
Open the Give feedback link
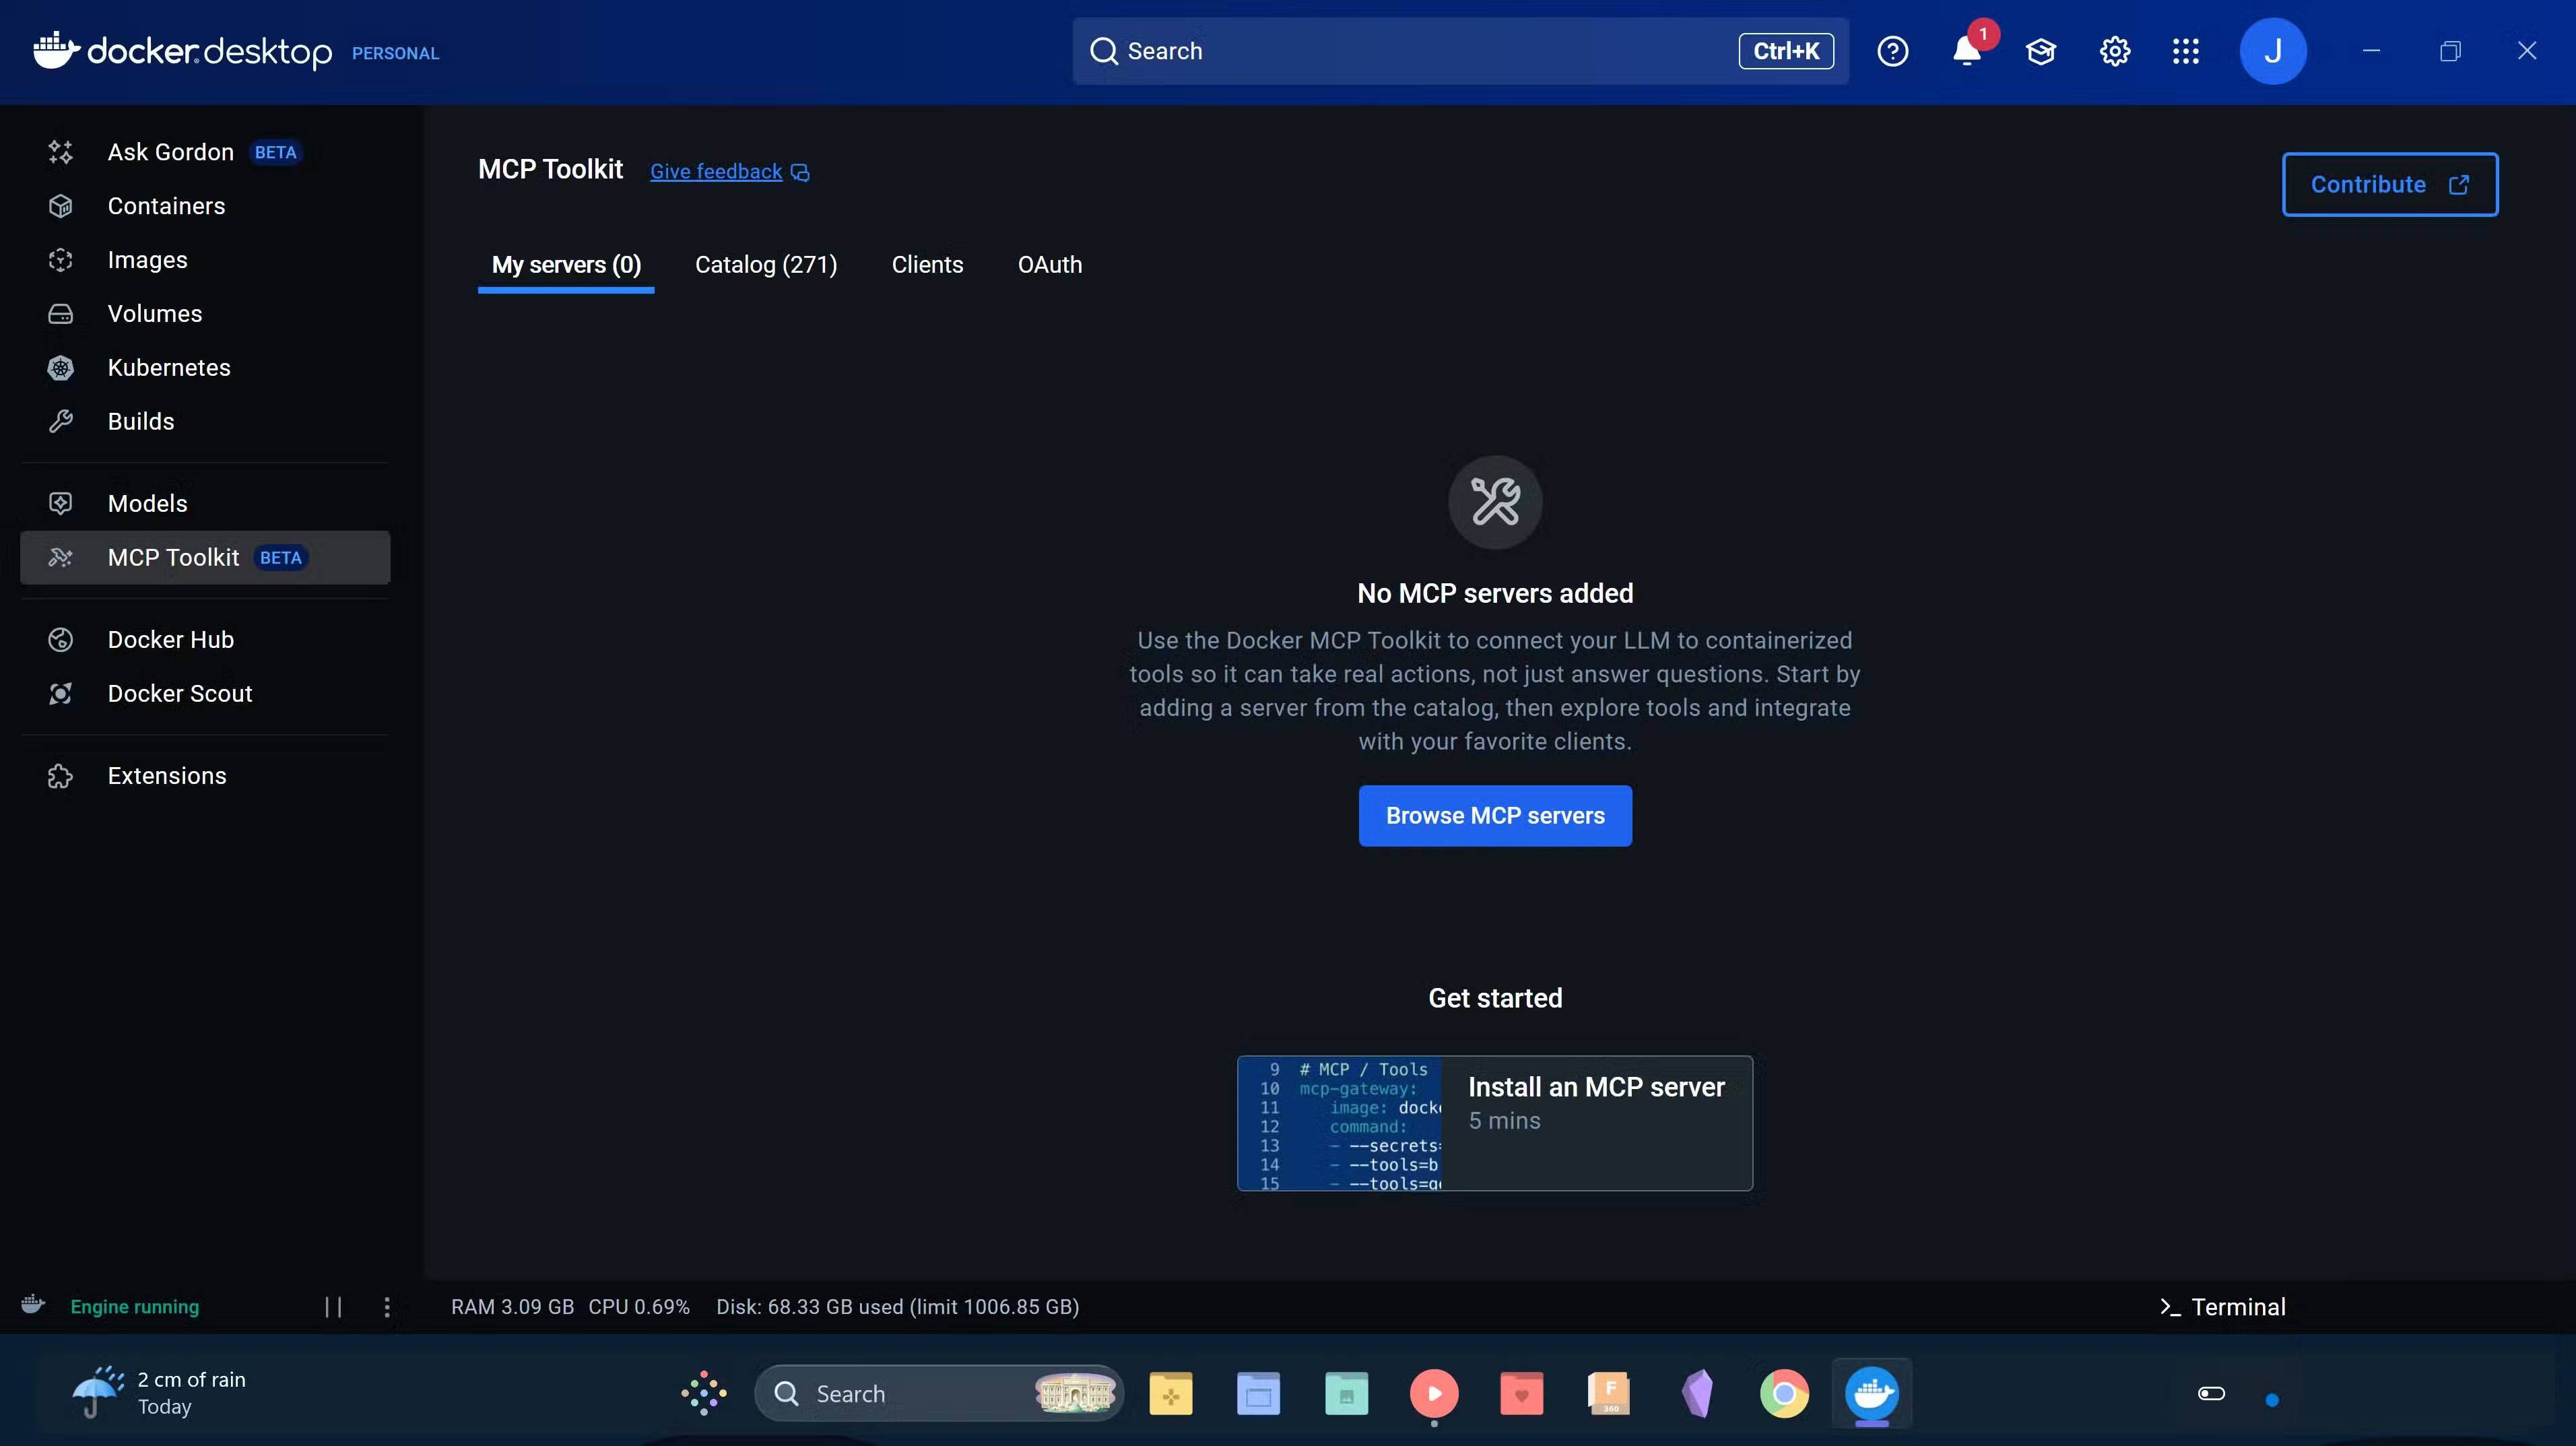coord(715,171)
